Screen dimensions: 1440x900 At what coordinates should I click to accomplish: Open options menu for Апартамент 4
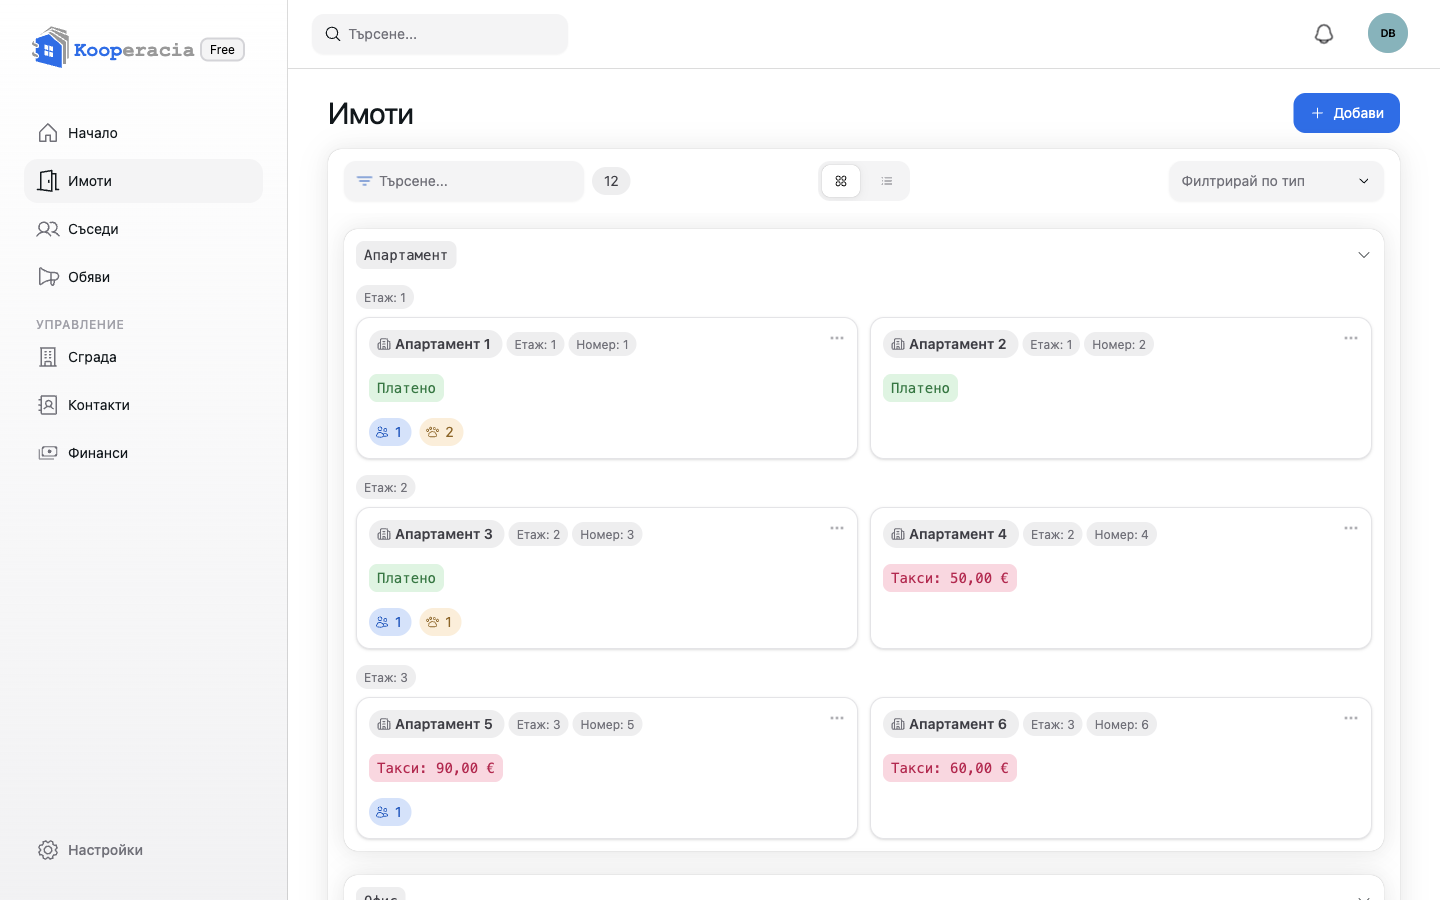point(1351,528)
